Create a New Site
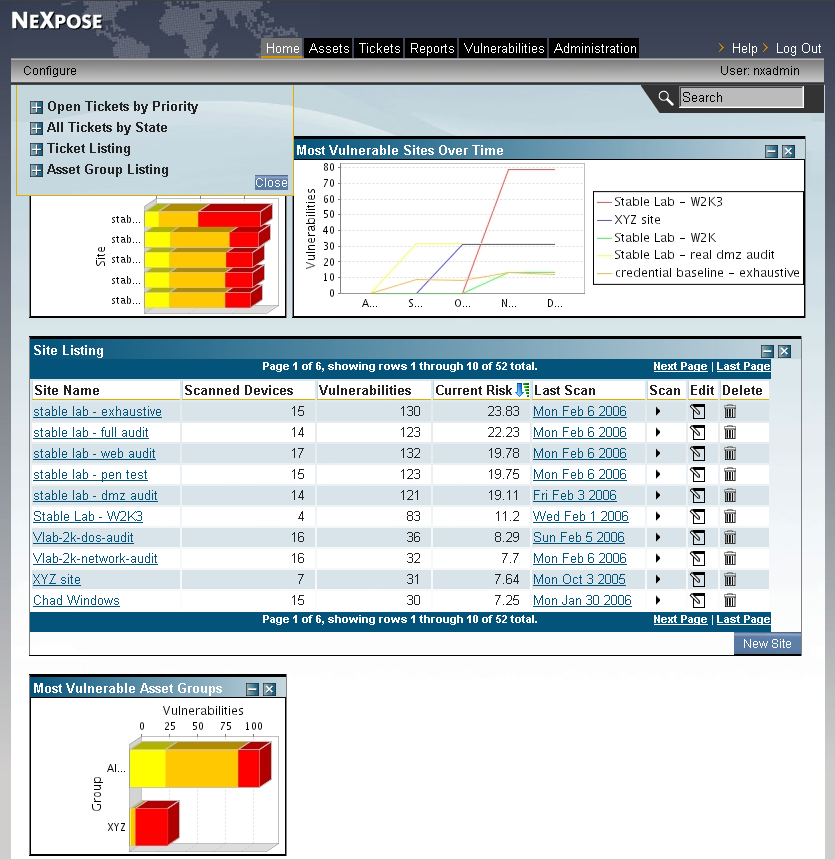 coord(767,644)
